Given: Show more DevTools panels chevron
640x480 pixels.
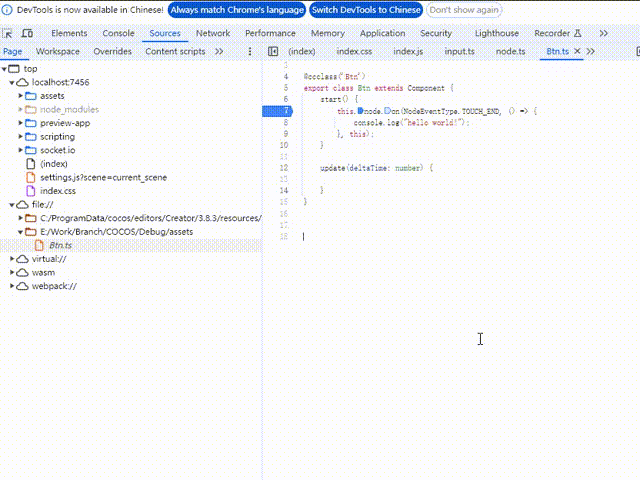Looking at the screenshot, I should pos(604,33).
